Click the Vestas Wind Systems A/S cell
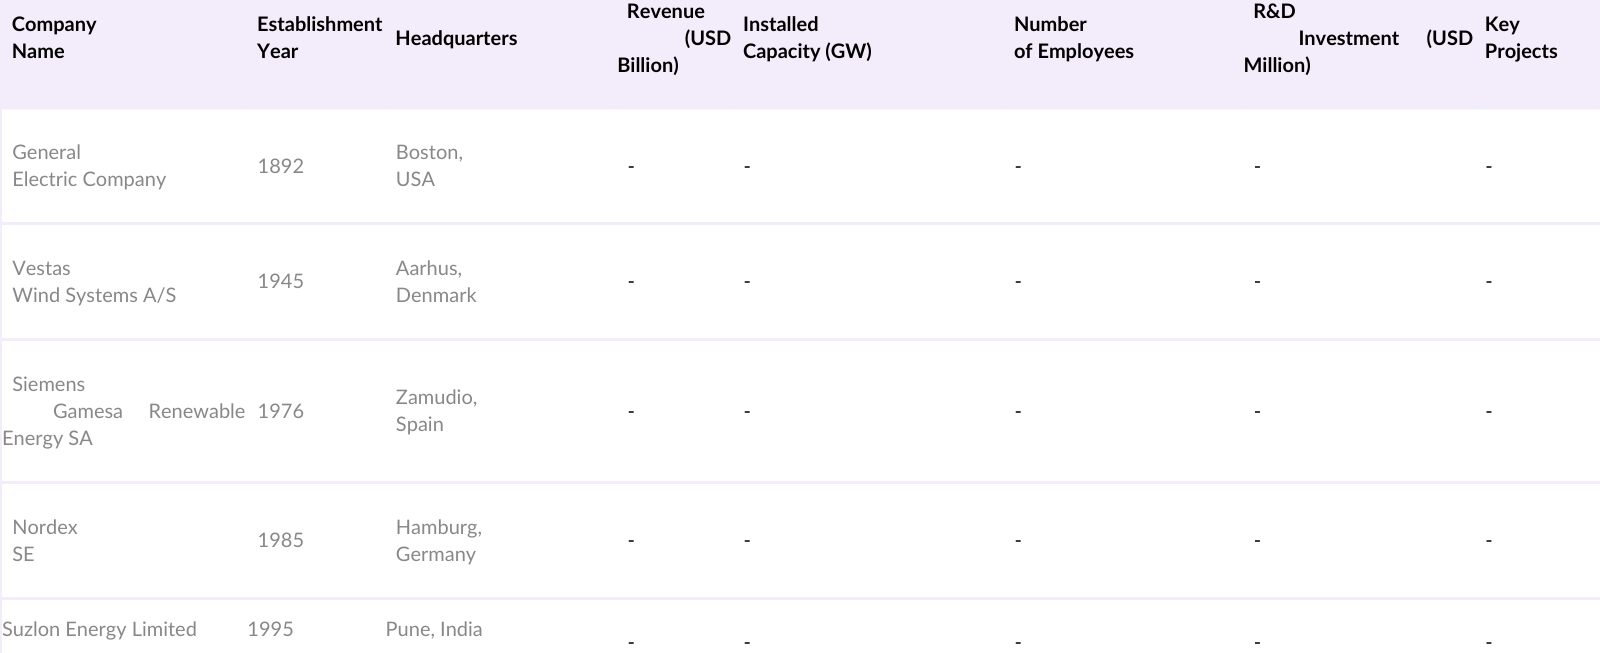Screen dimensions: 1600x653 [94, 282]
